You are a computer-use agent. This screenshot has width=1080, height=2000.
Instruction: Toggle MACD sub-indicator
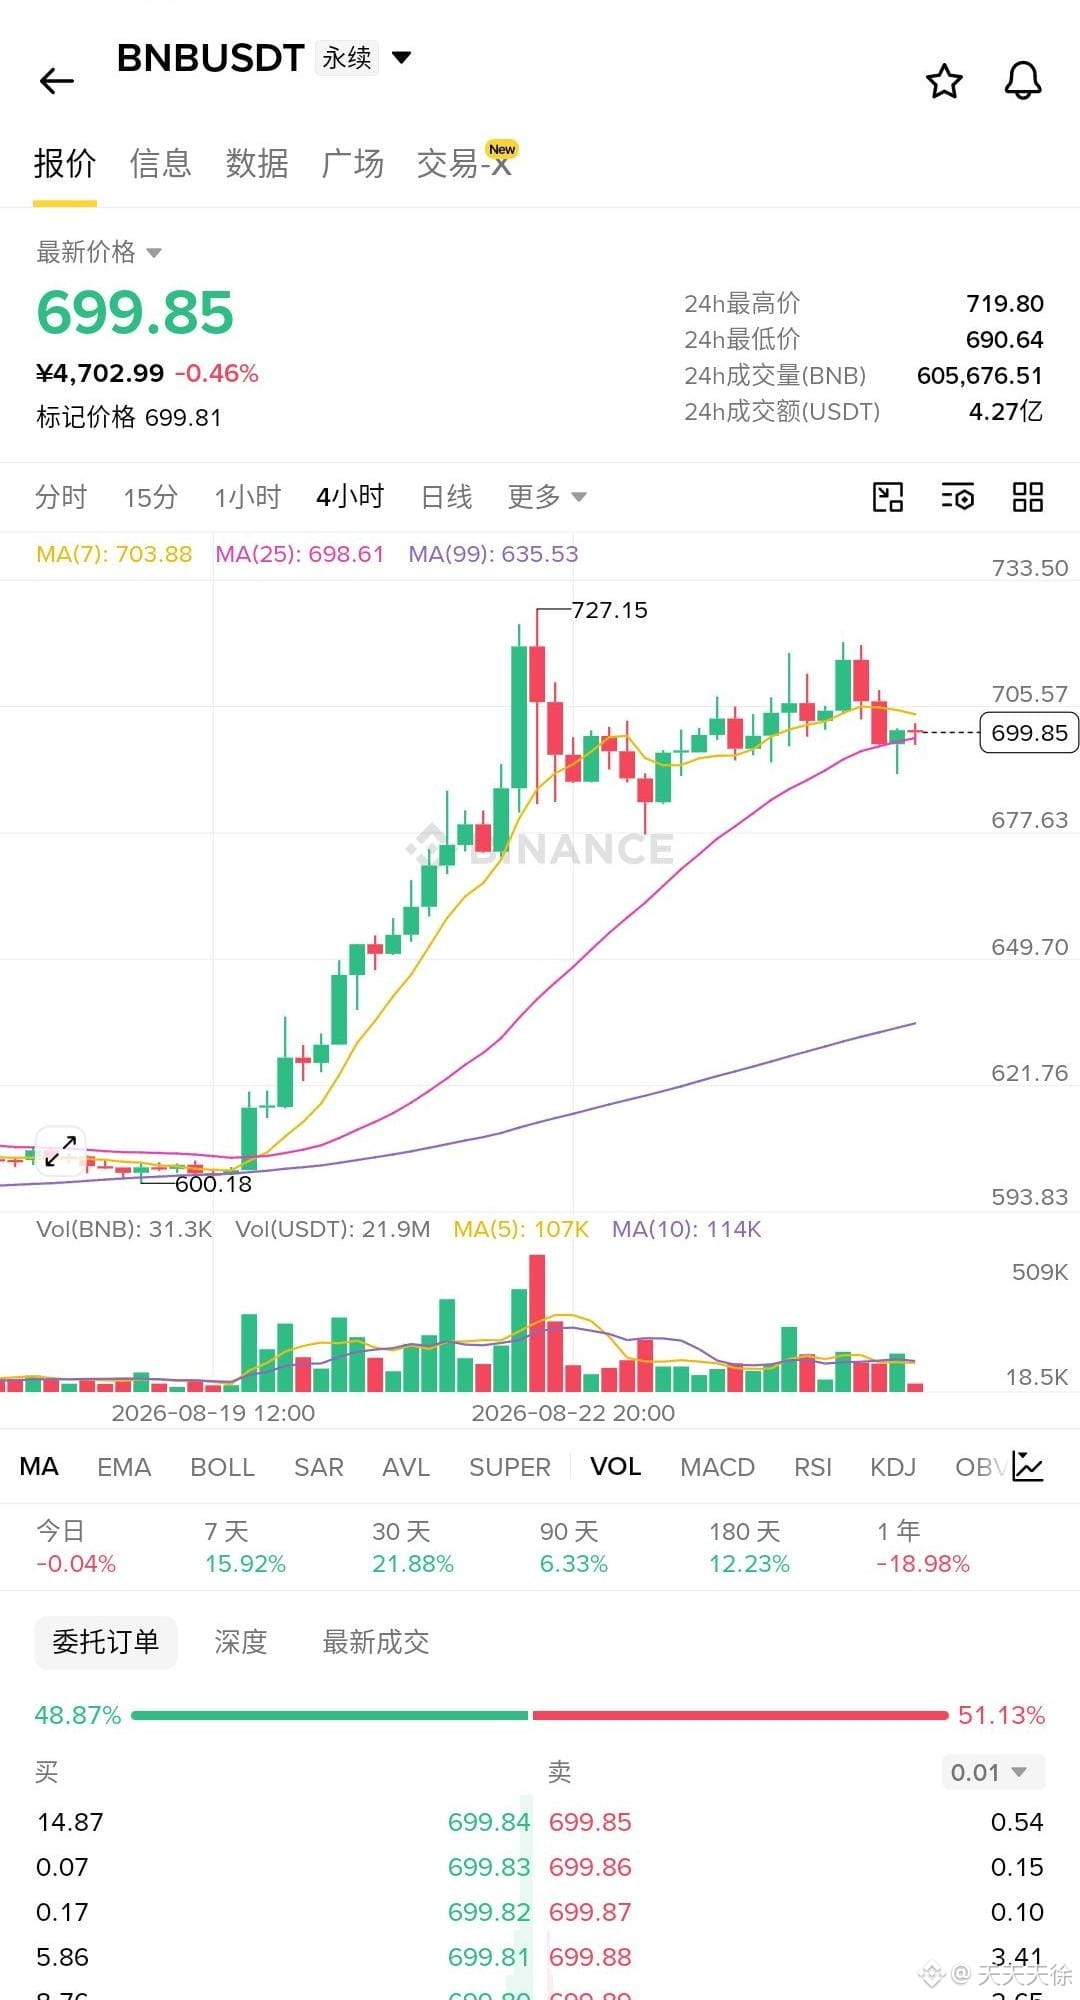pos(717,1467)
